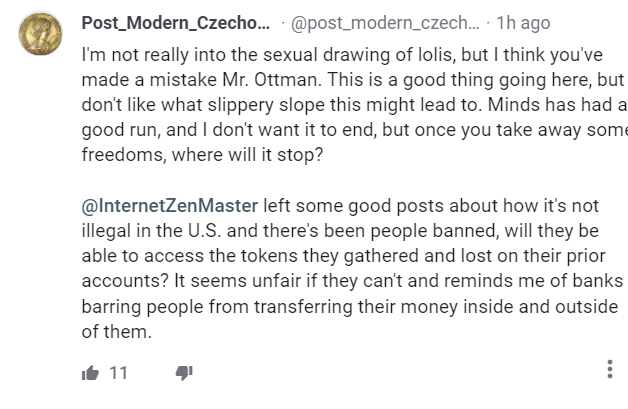Follow the @InternetZenMaster mention link
The image size is (628, 409).
tap(169, 205)
